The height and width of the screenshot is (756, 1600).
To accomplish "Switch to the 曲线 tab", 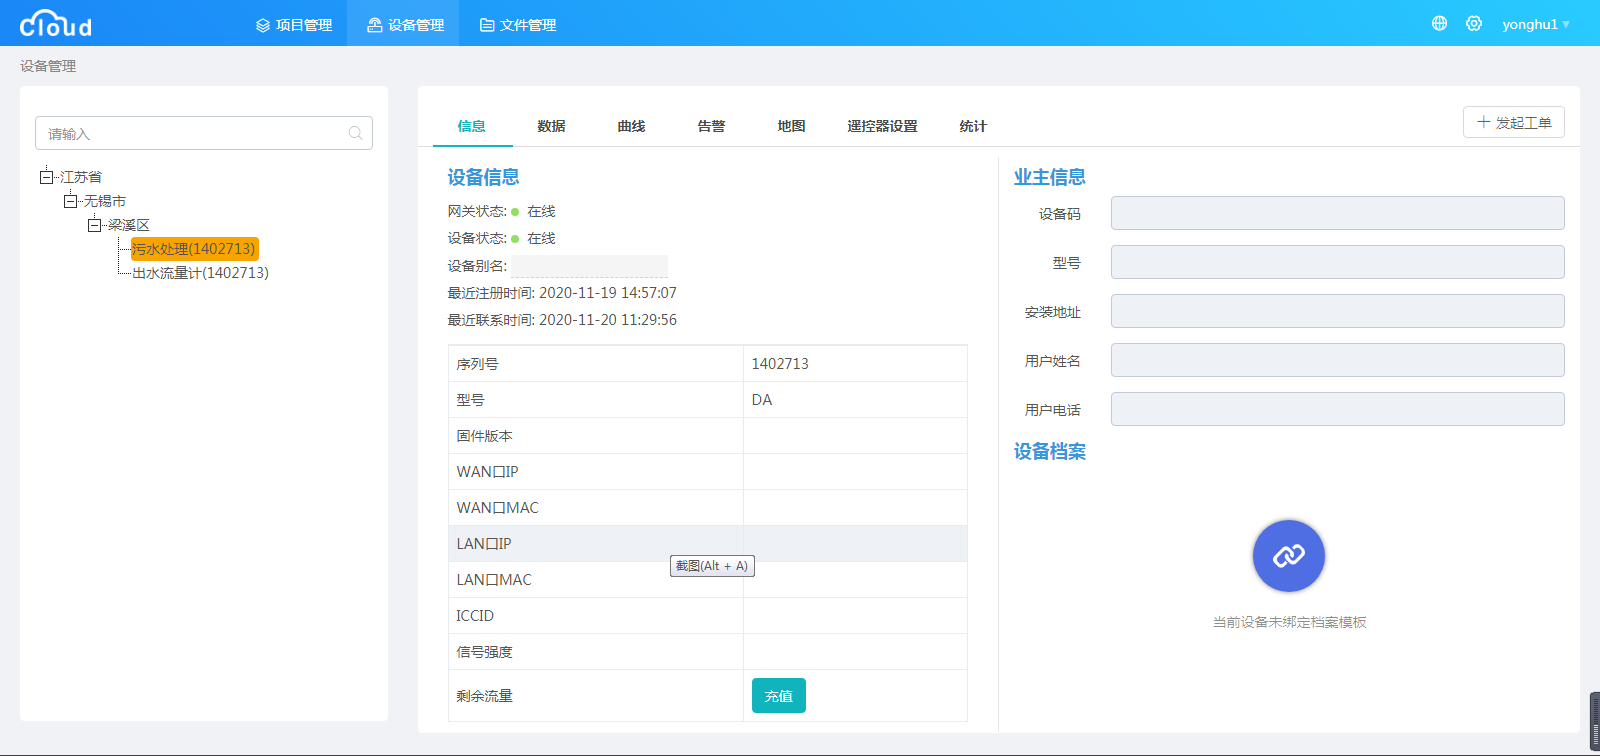I will point(632,126).
